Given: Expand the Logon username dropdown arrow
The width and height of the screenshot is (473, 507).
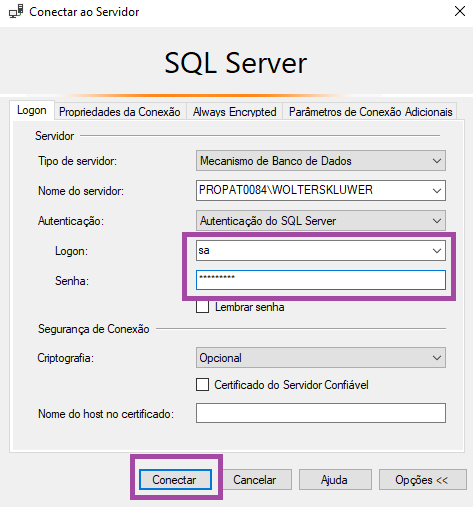Looking at the screenshot, I should coord(437,251).
